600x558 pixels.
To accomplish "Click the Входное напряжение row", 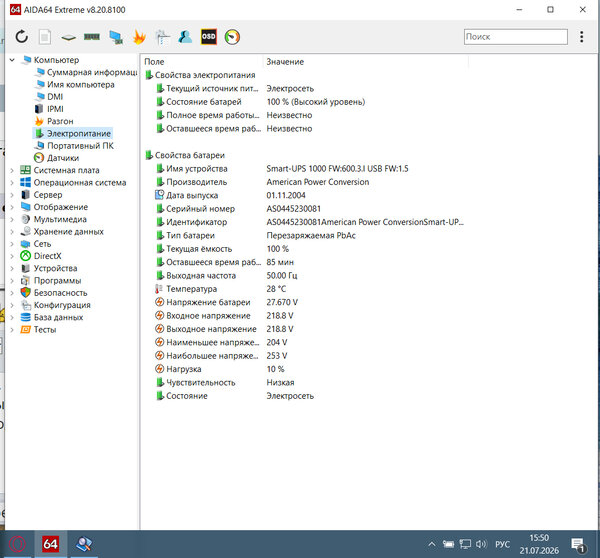I will [224, 316].
